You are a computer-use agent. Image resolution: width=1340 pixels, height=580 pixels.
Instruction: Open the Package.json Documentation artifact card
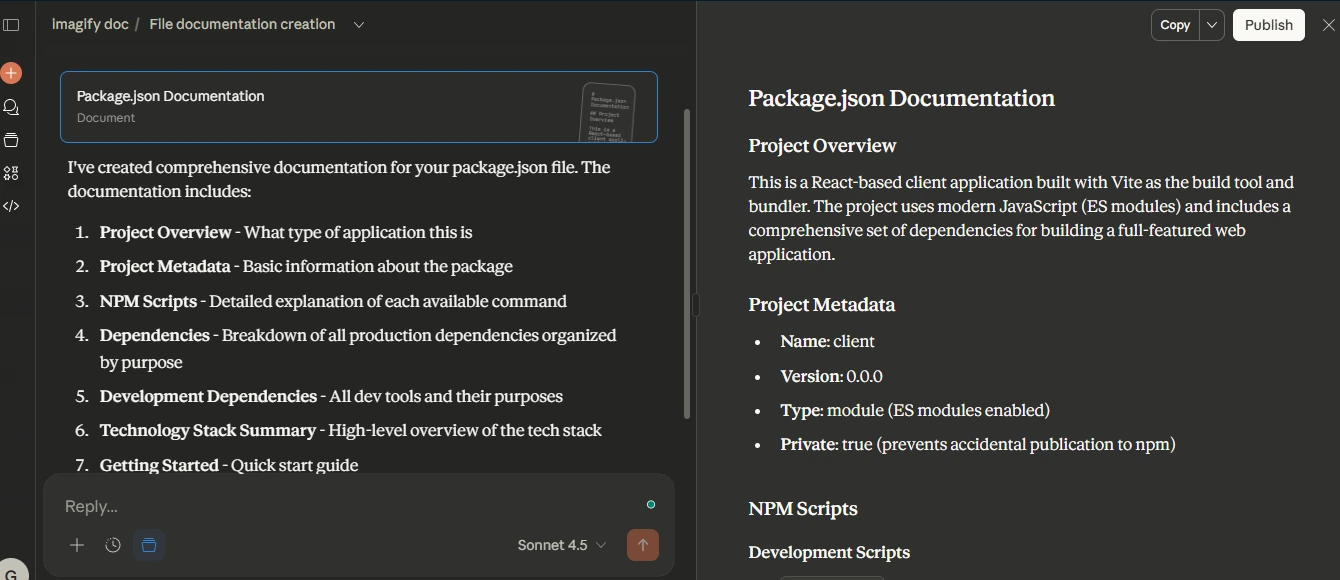(x=358, y=107)
